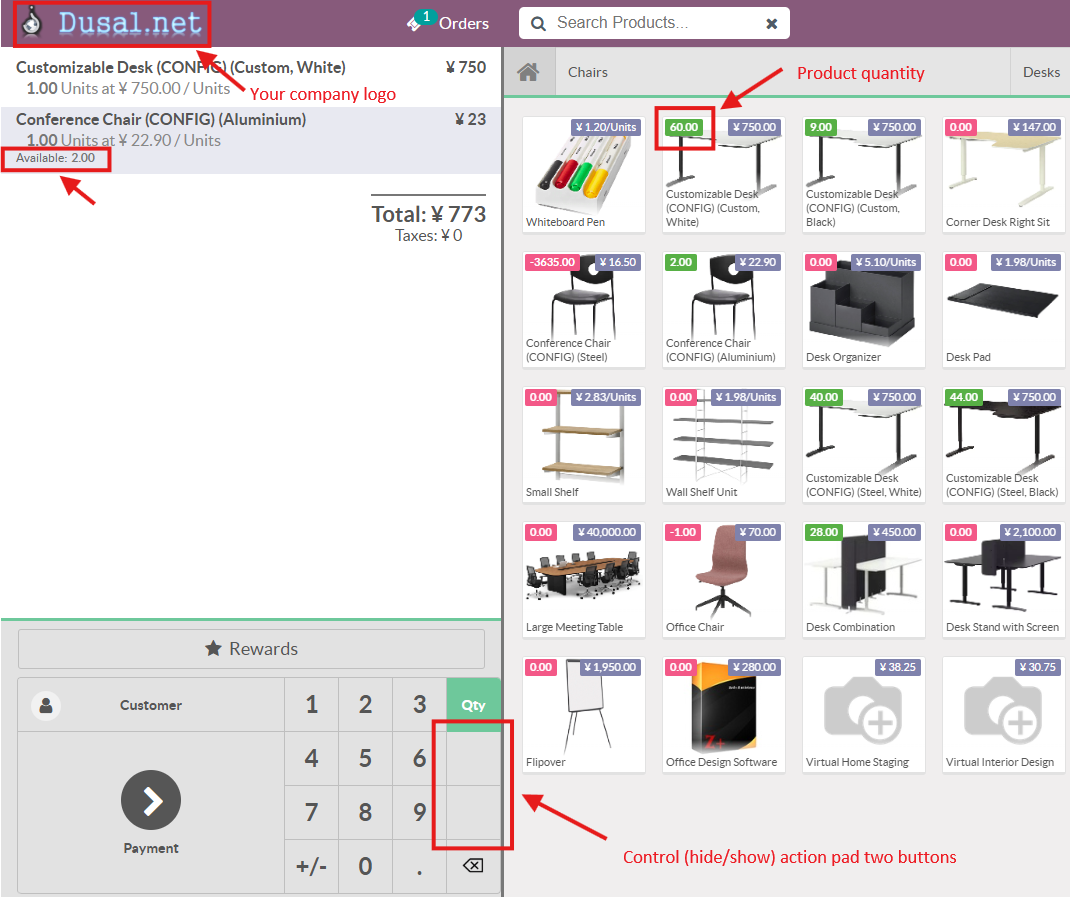
Task: Add the Virtual Home Staging product
Action: pyautogui.click(x=863, y=713)
